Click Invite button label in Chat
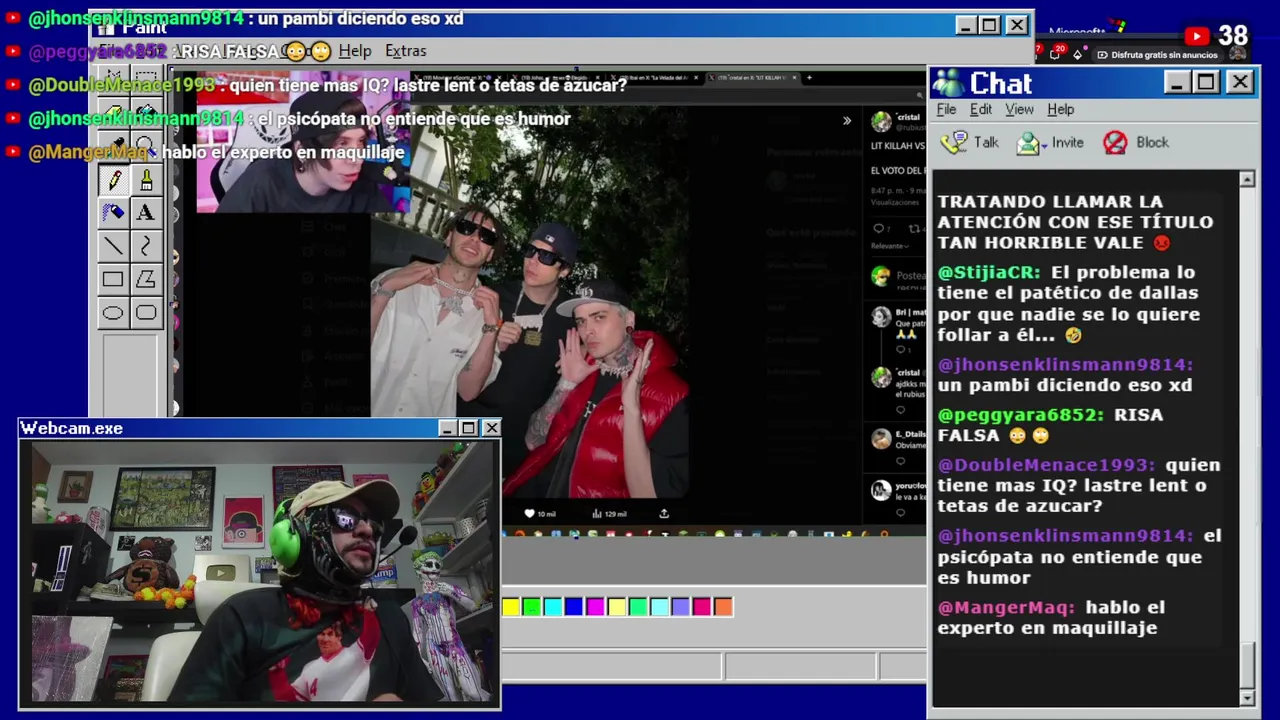Image resolution: width=1280 pixels, height=720 pixels. click(x=1067, y=142)
